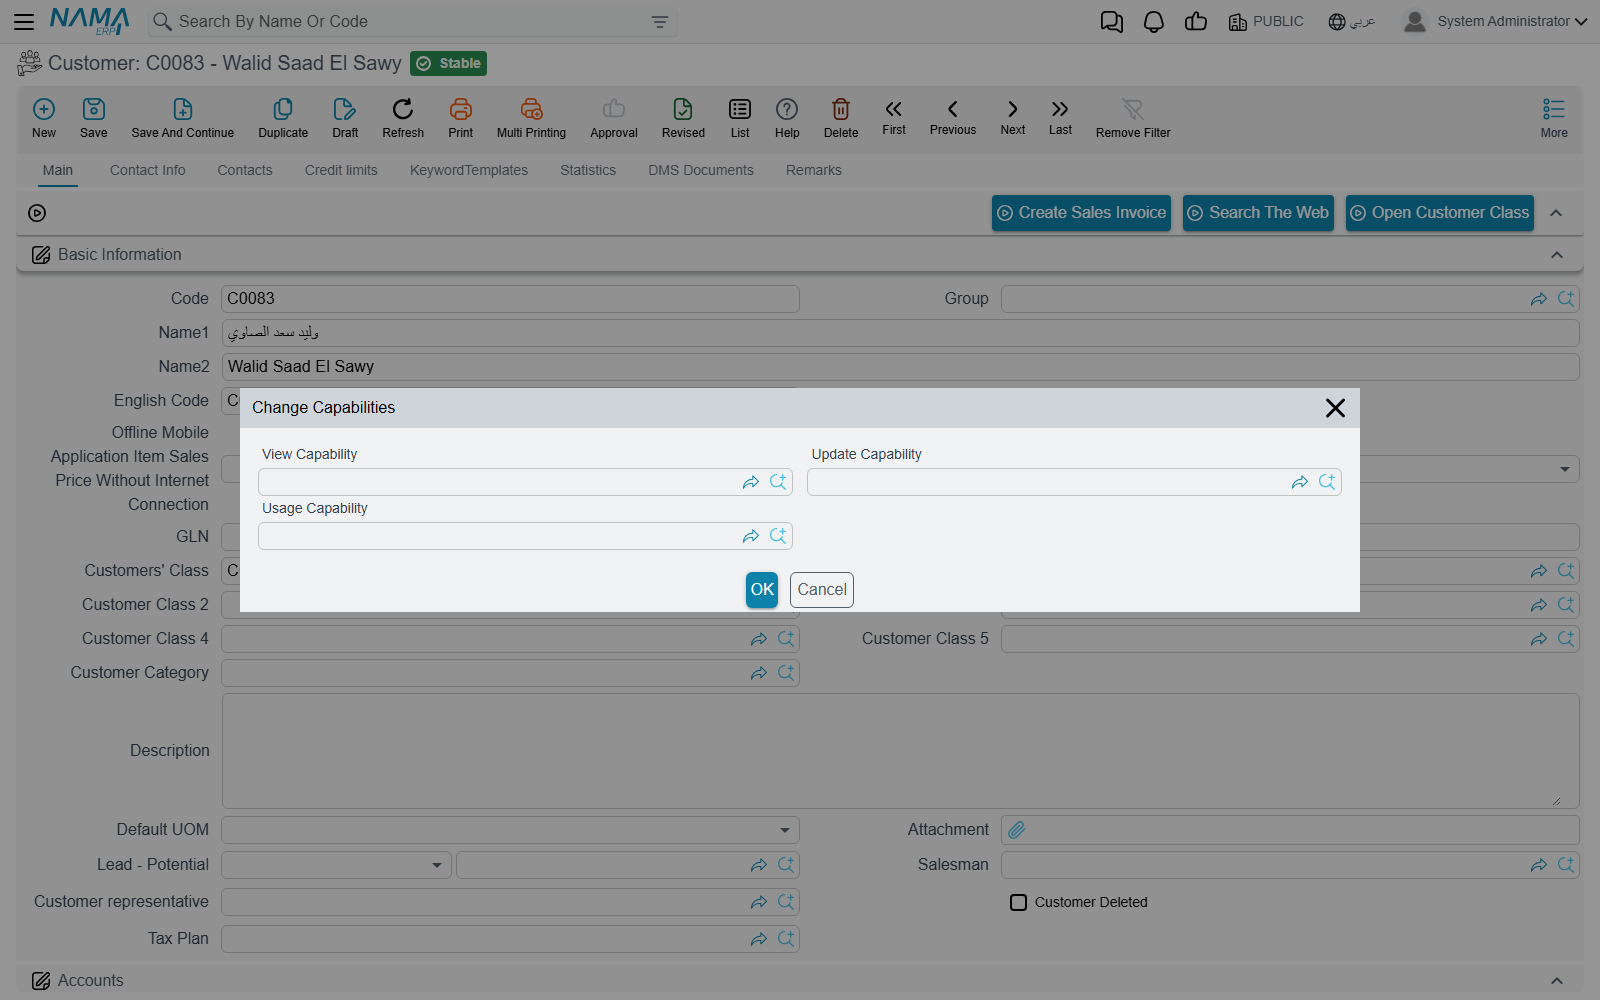Click the Name2 field Walid Saad El Sawy
Viewport: 1600px width, 1000px height.
(x=900, y=367)
